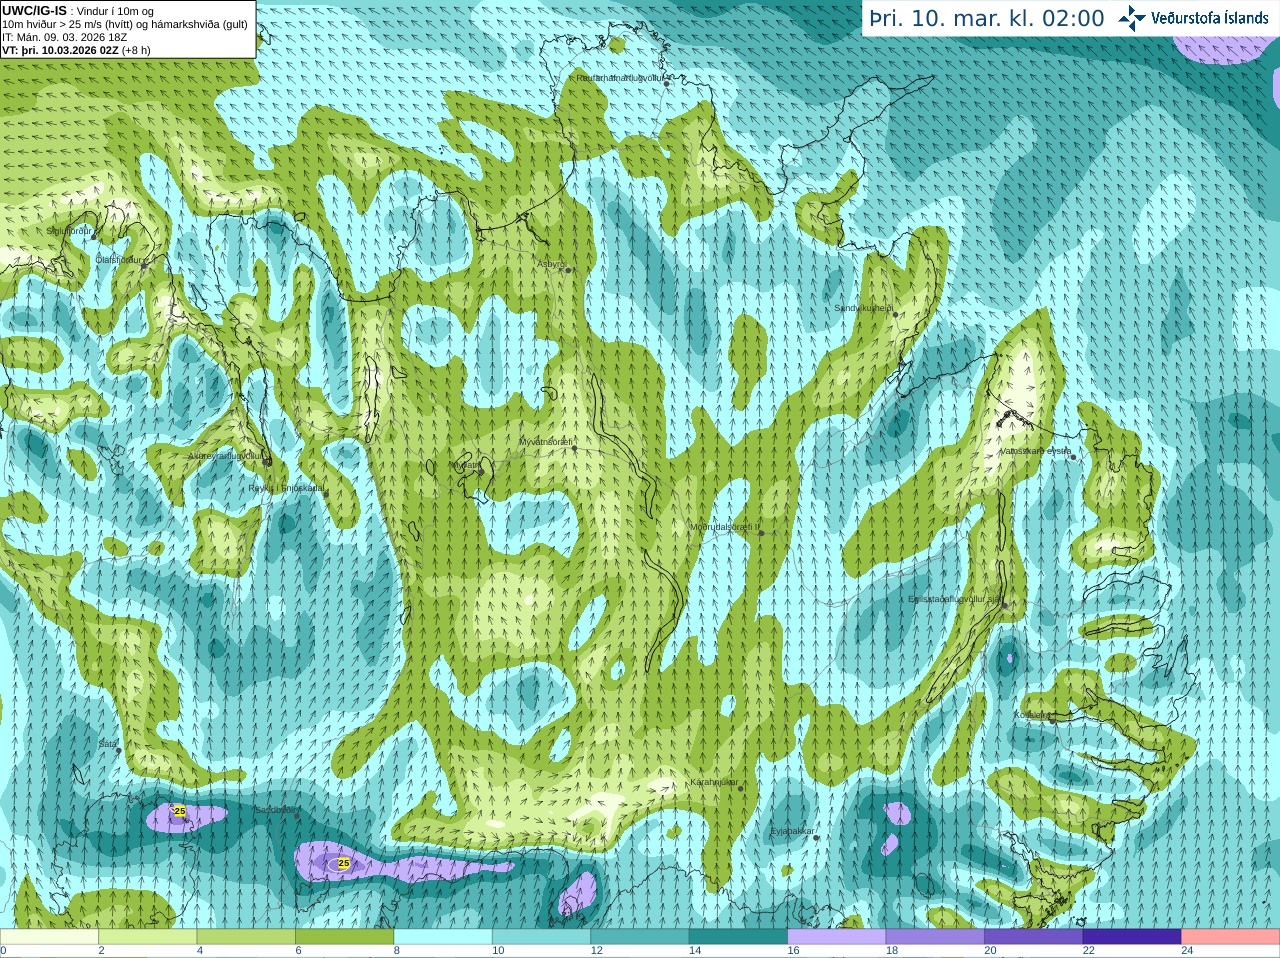Image resolution: width=1280 pixels, height=958 pixels.
Task: Click the Sandbúðir station dot
Action: point(297,816)
